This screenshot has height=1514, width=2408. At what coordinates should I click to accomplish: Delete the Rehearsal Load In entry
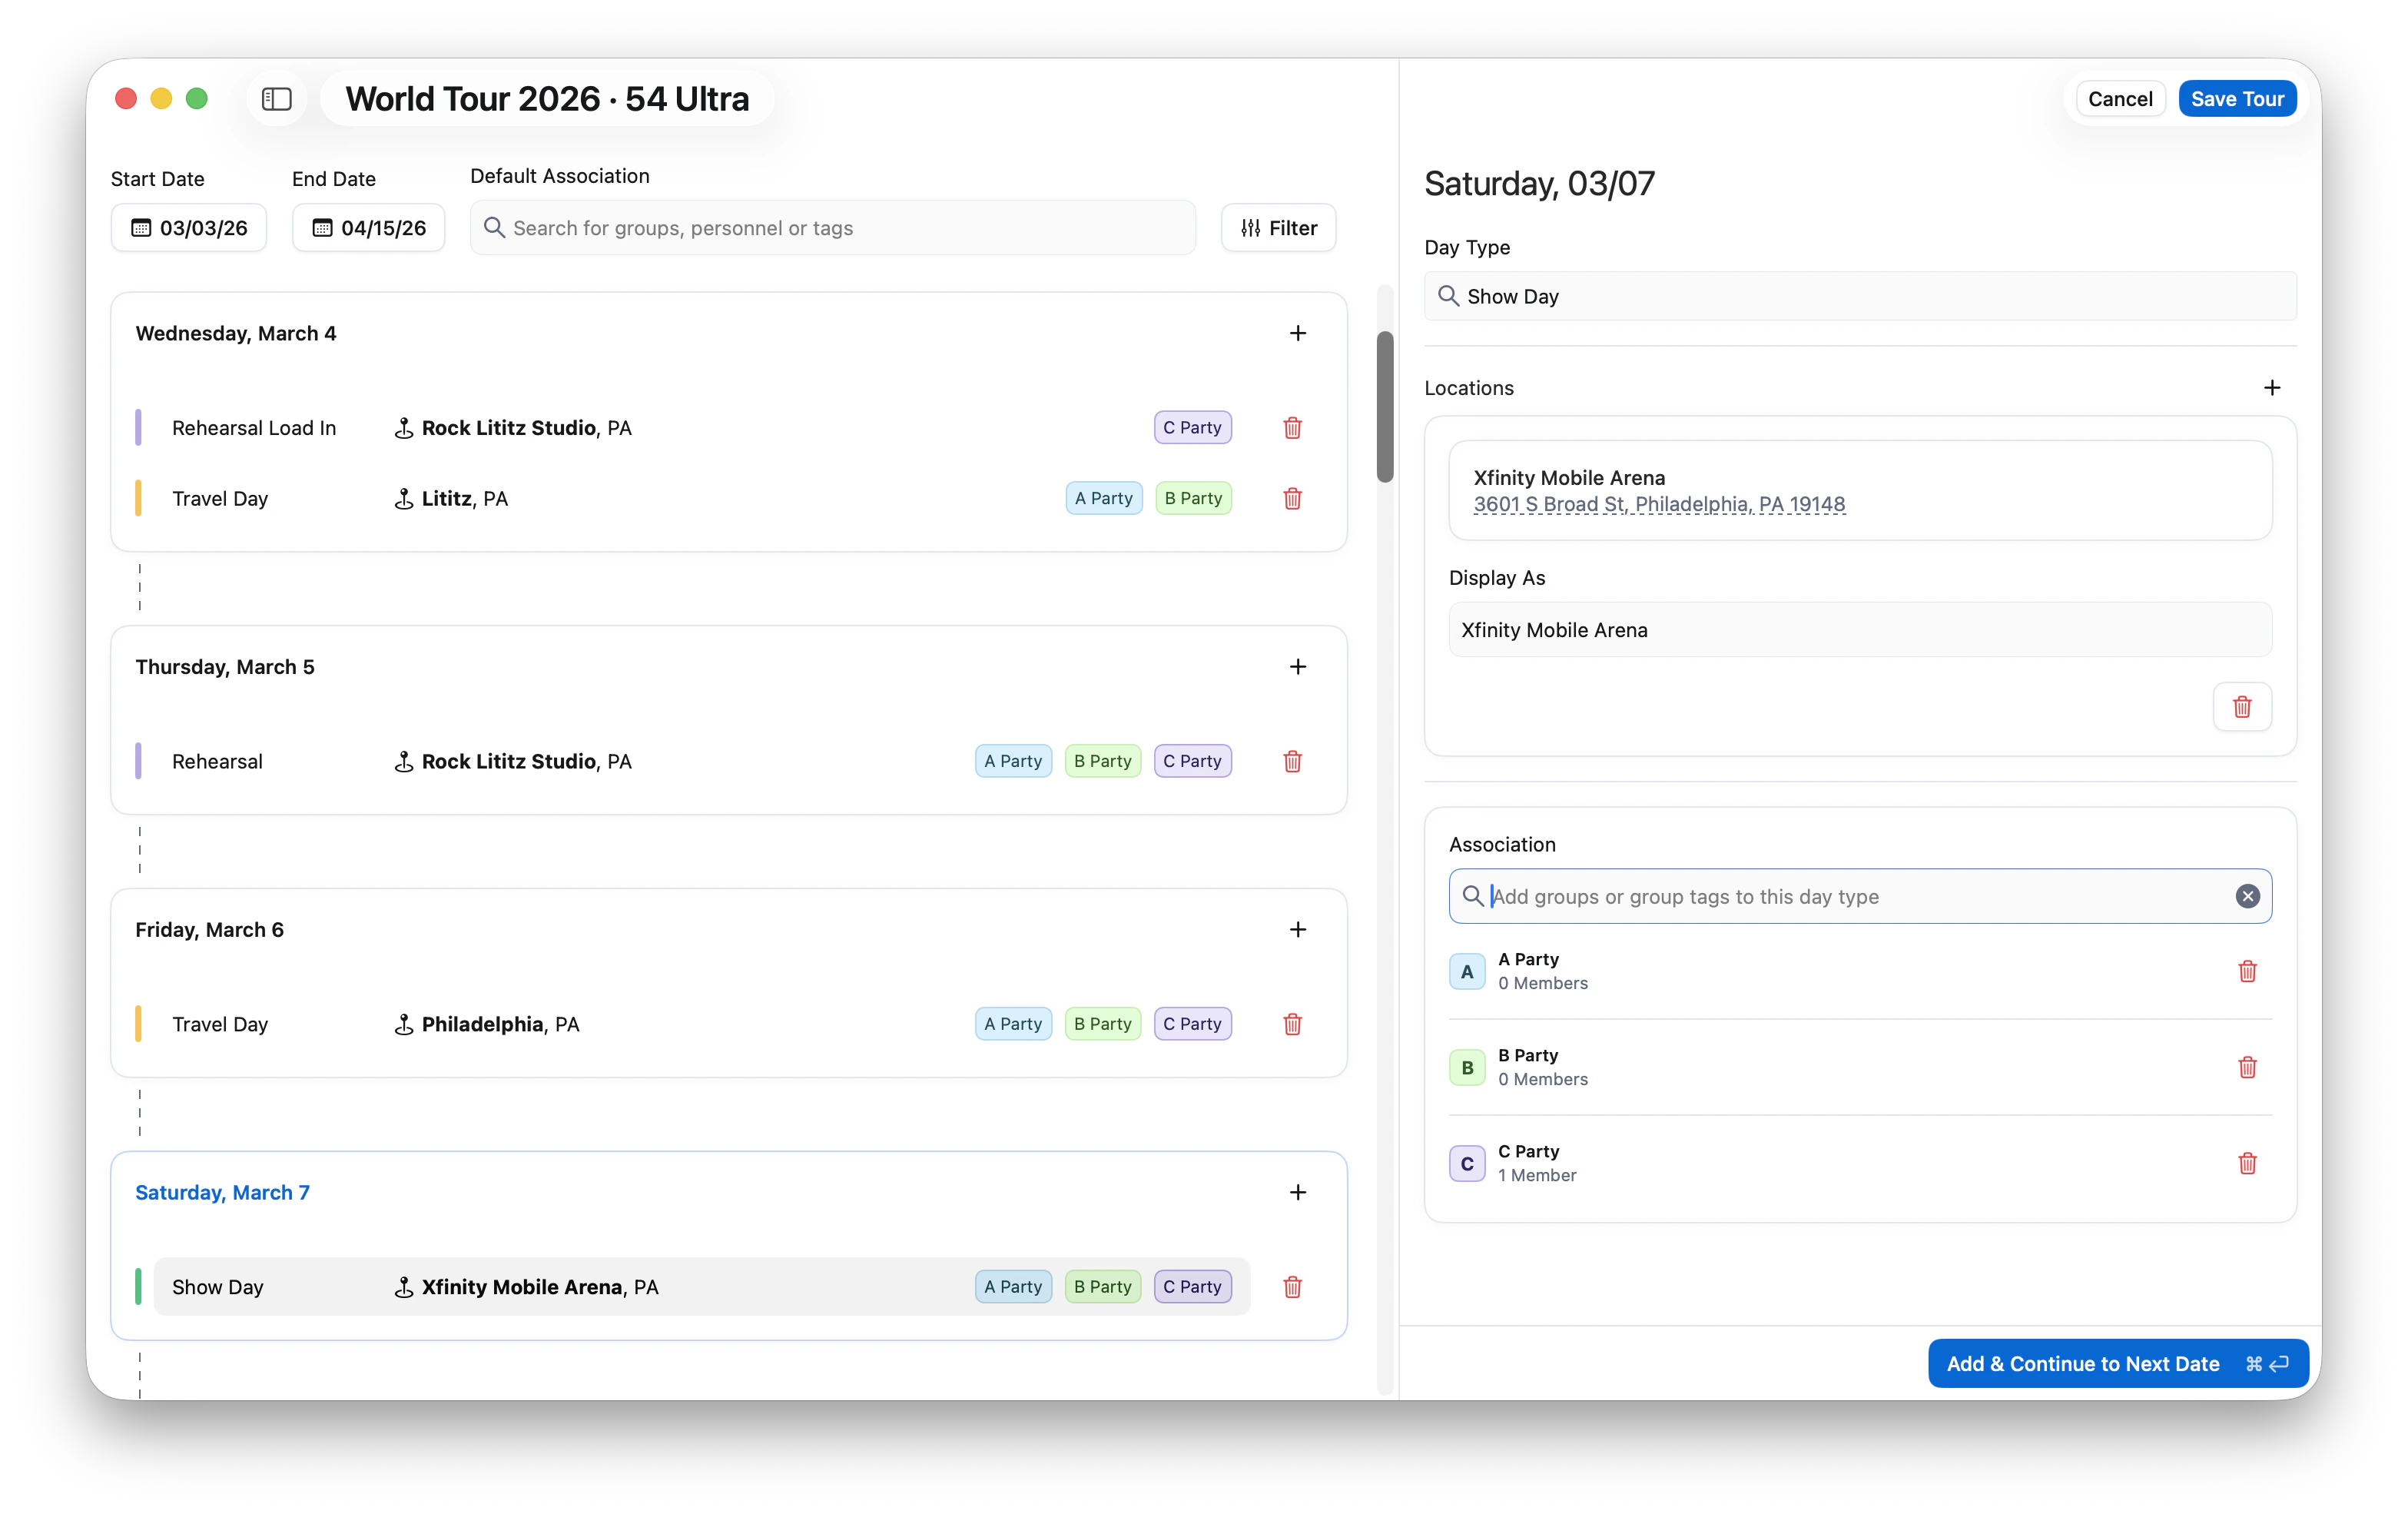(x=1292, y=428)
